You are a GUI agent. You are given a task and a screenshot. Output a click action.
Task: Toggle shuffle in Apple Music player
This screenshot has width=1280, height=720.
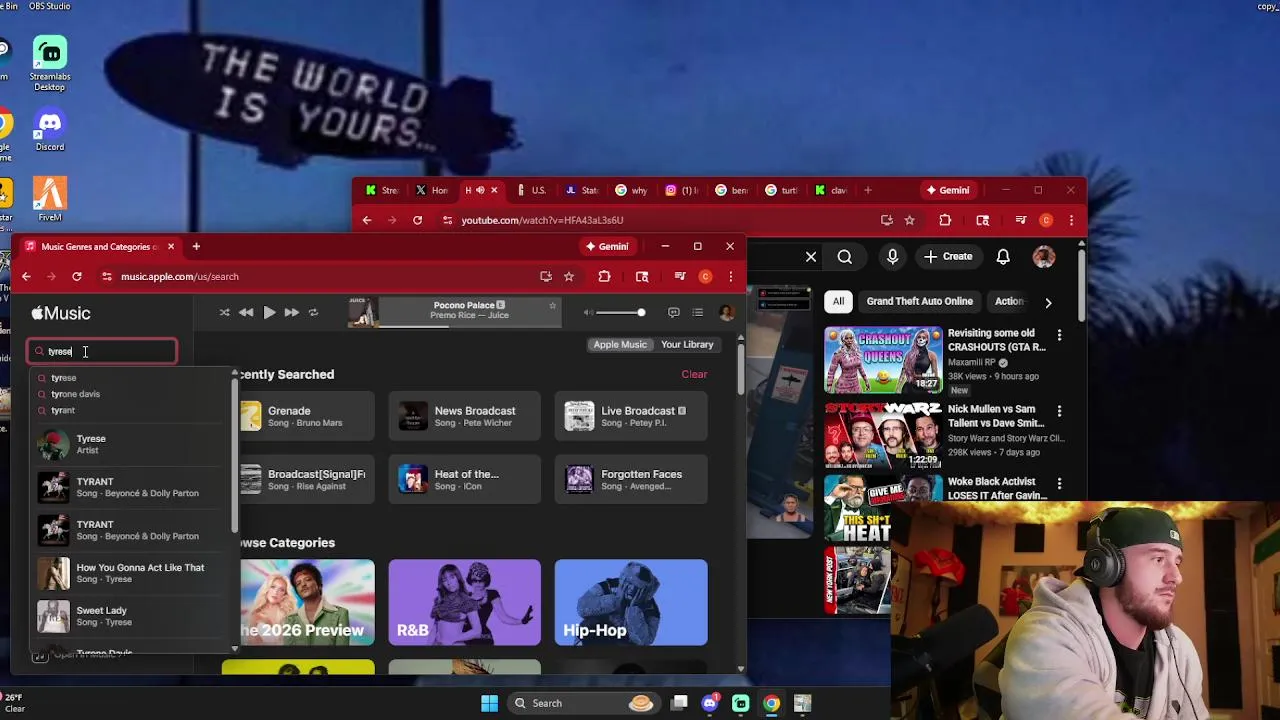224,313
